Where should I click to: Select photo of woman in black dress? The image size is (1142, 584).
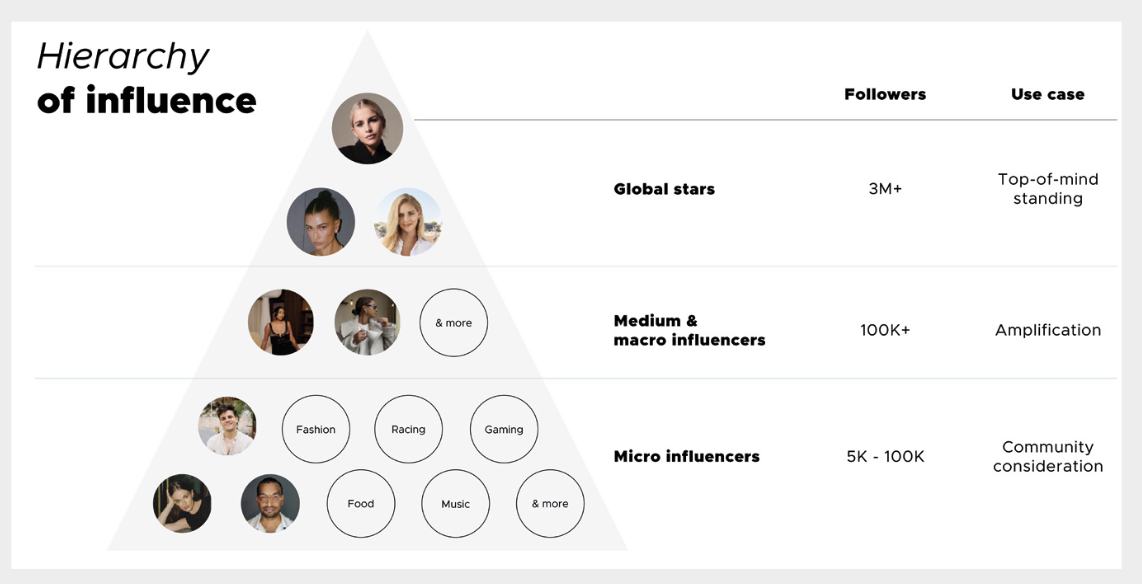281,323
